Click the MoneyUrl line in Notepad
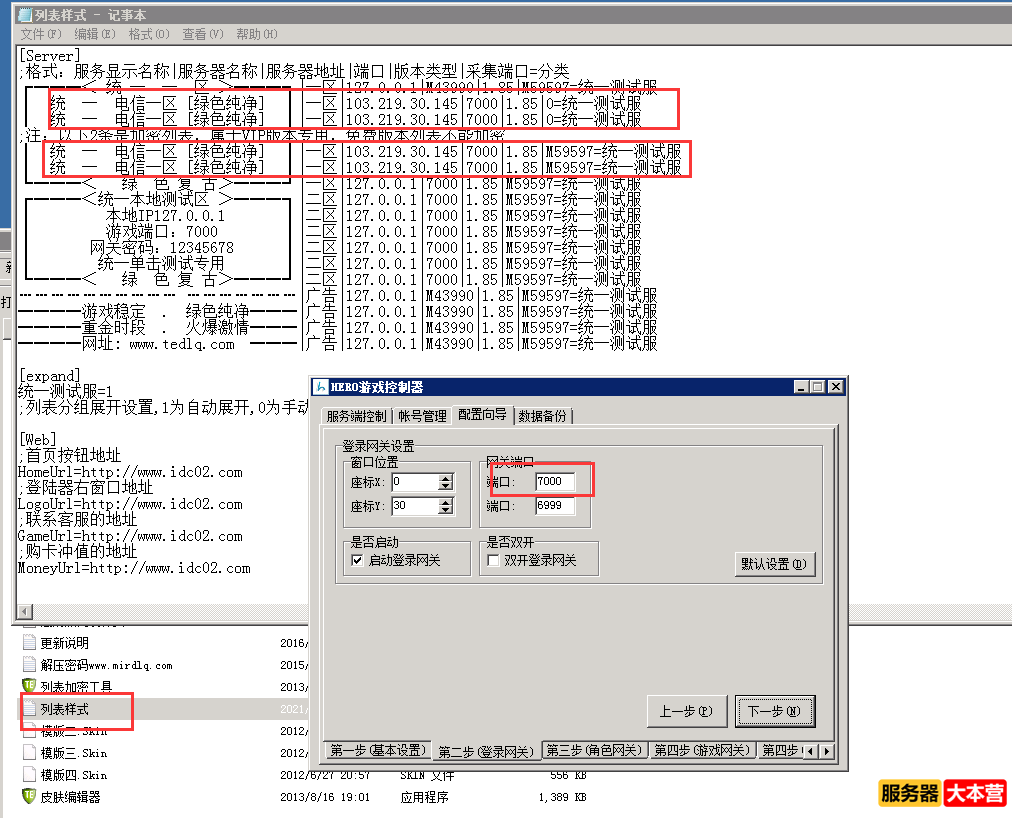The height and width of the screenshot is (818, 1012). 134,568
